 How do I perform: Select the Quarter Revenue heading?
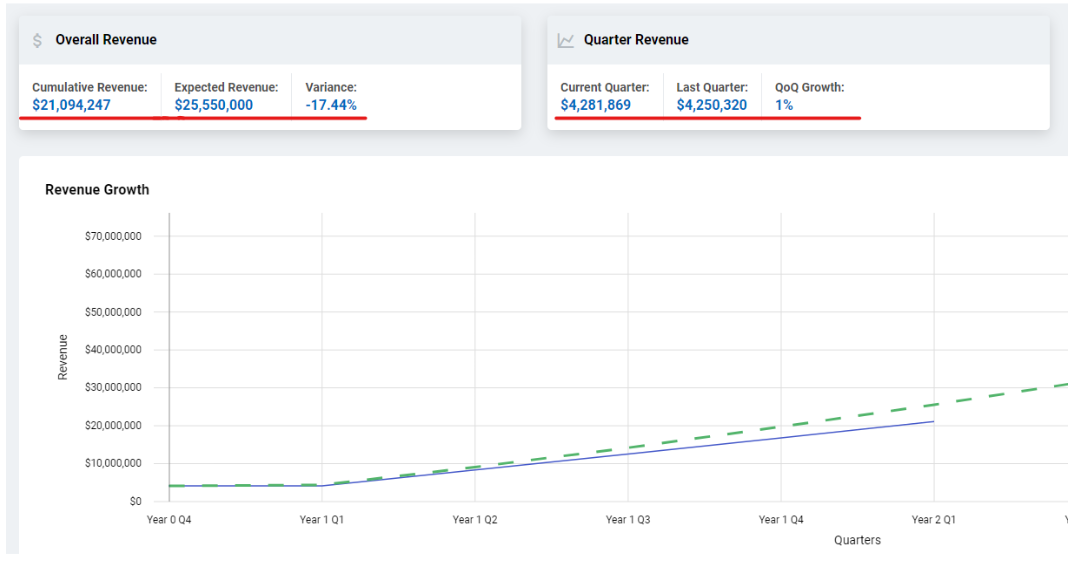point(636,40)
